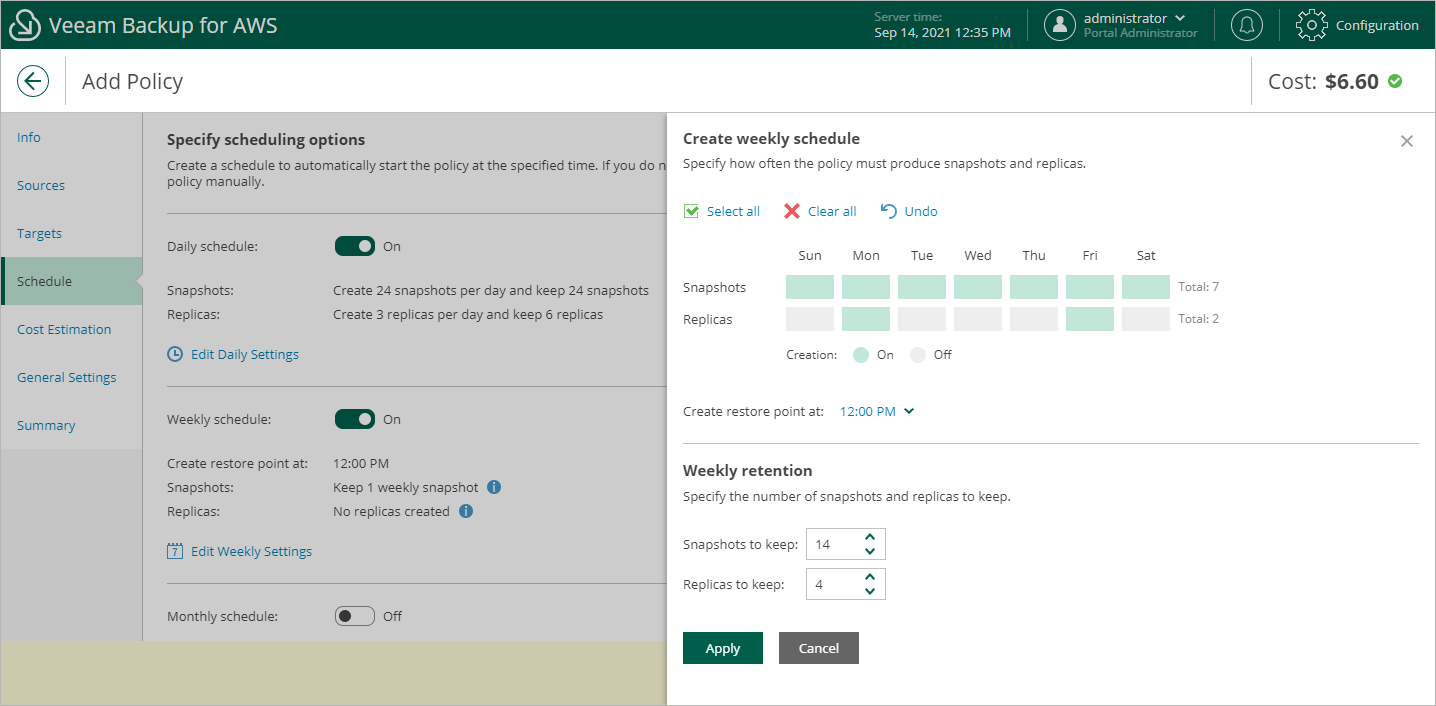The width and height of the screenshot is (1436, 706).
Task: Go to Cost Estimation step
Action: point(64,329)
